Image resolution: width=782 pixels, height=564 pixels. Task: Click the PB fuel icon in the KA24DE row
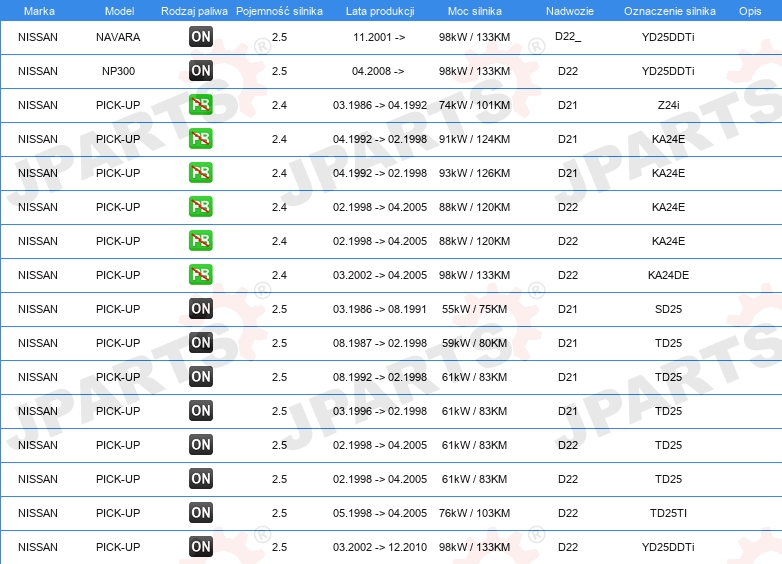(201, 274)
